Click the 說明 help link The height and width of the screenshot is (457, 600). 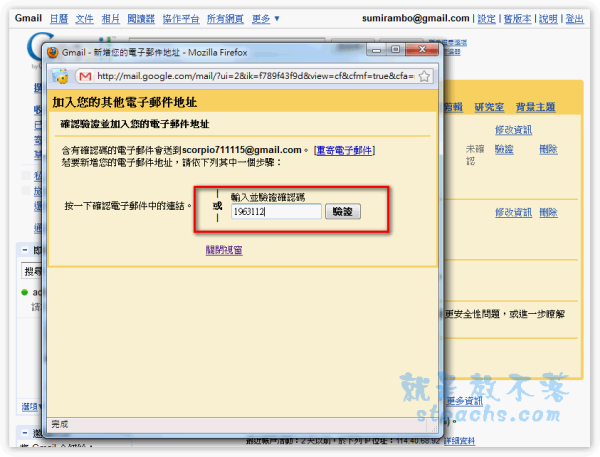[x=548, y=18]
